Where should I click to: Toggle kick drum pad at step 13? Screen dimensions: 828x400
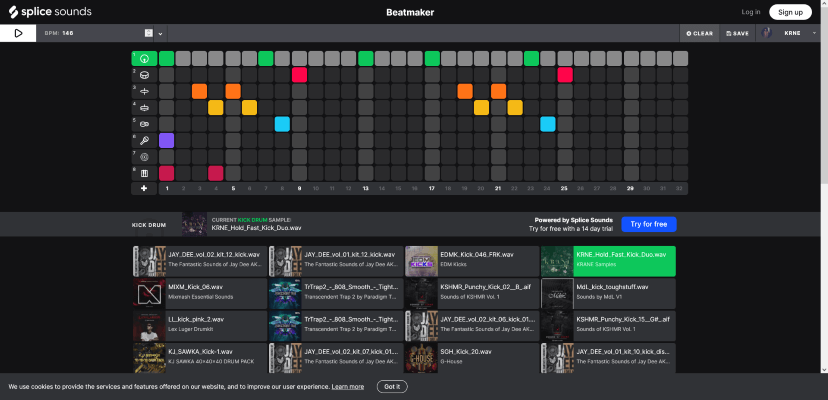(365, 58)
